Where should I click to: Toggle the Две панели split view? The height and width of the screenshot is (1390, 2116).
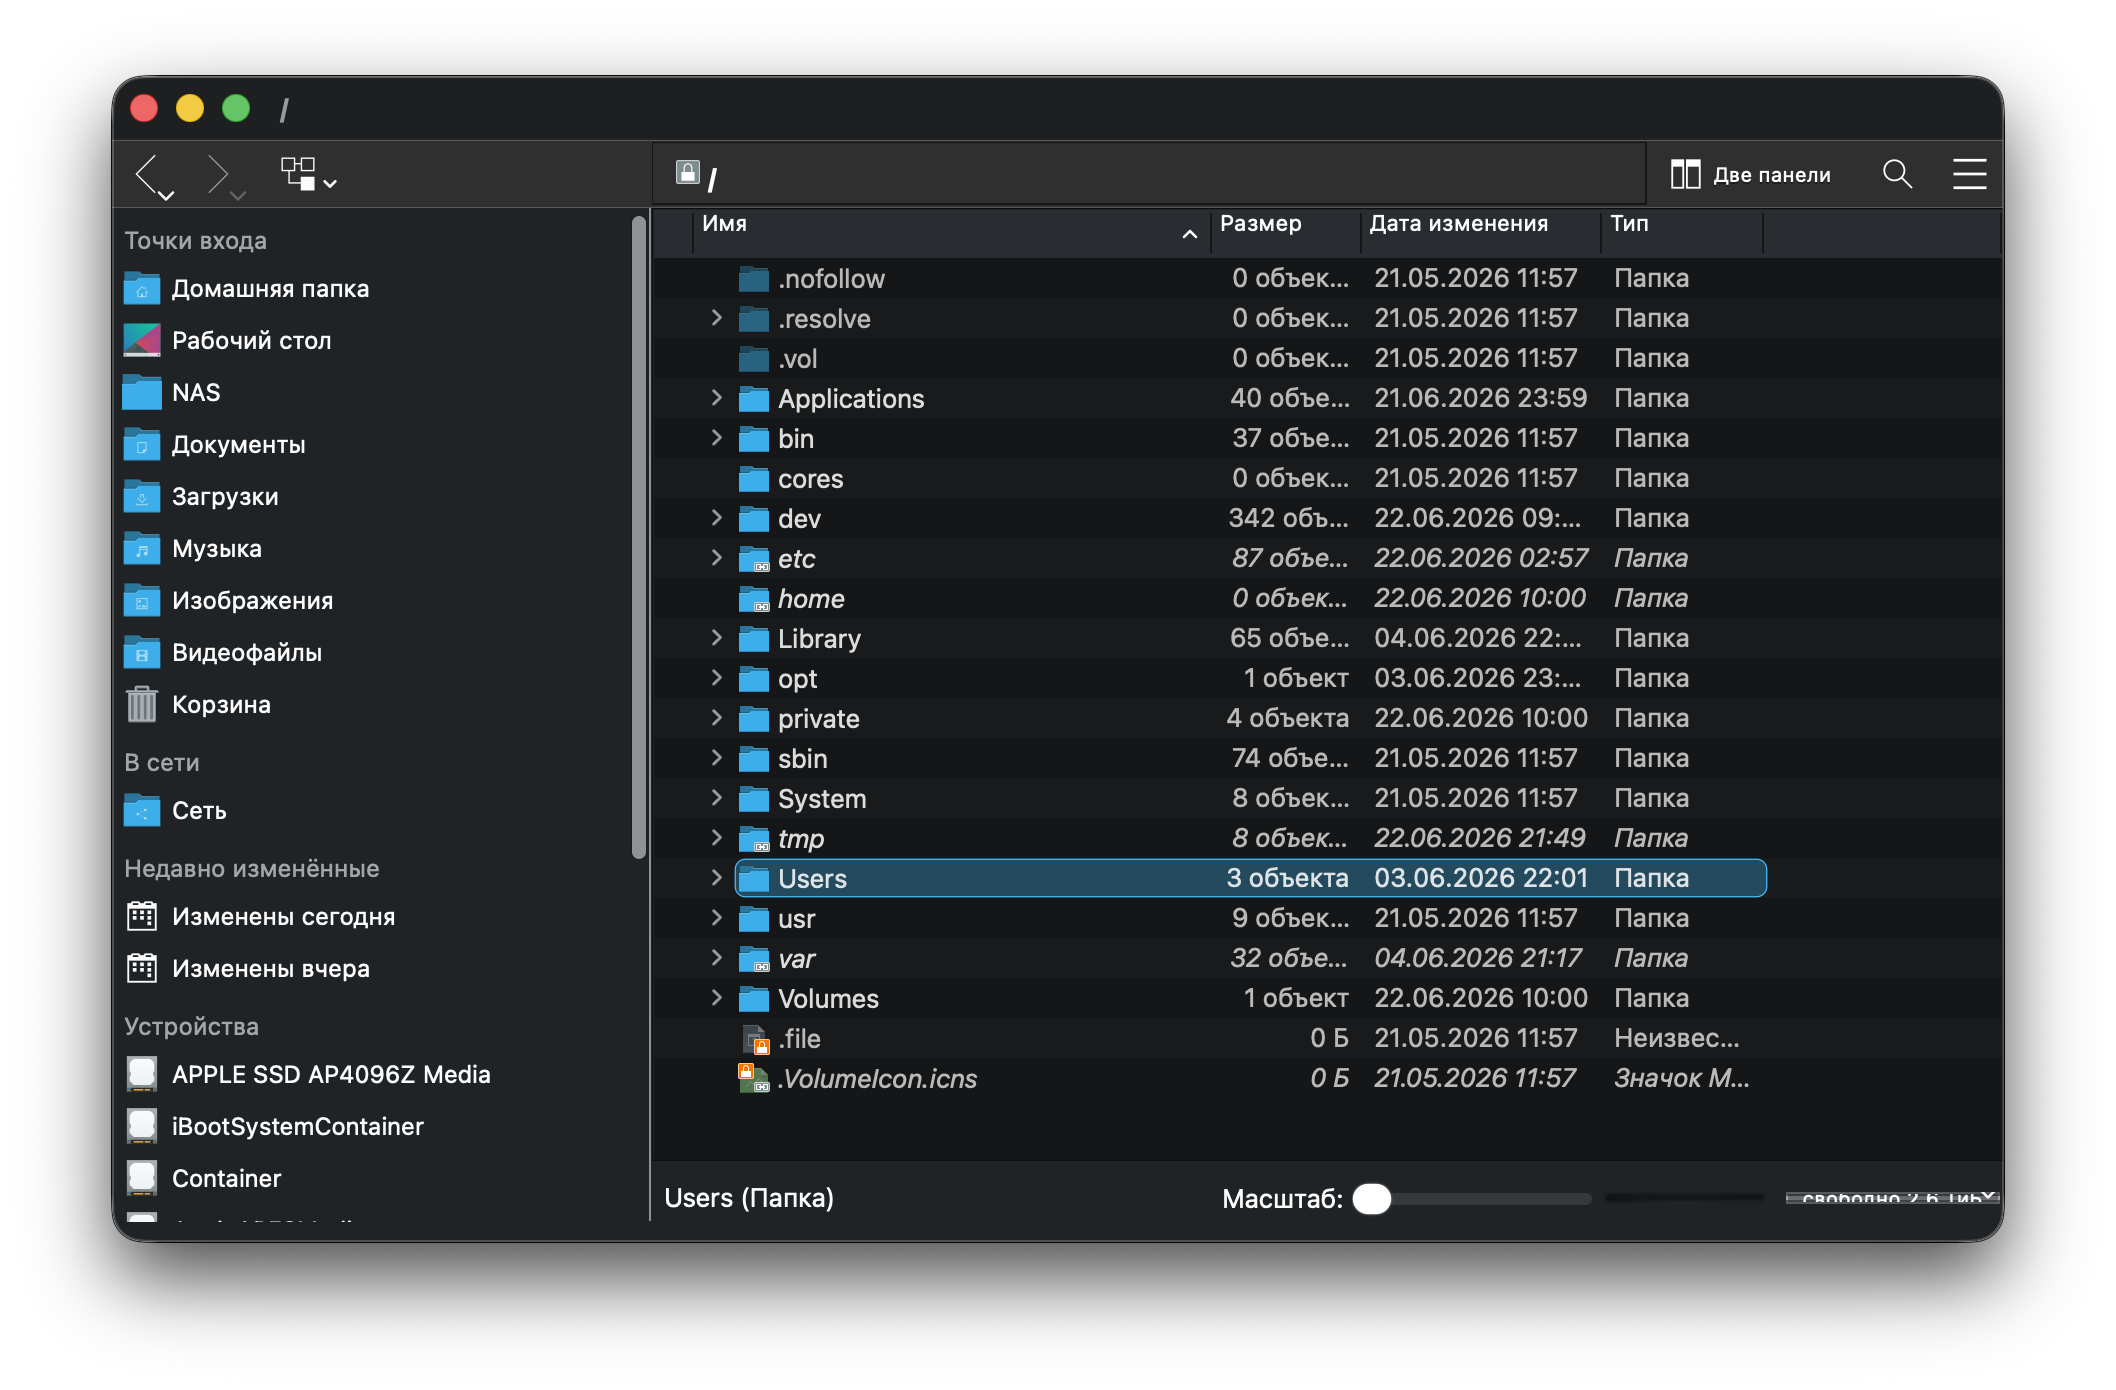[1751, 175]
